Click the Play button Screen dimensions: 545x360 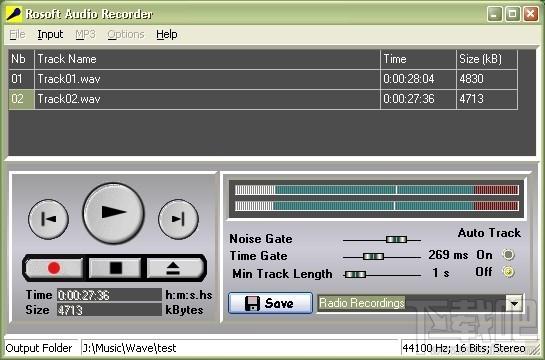click(113, 213)
